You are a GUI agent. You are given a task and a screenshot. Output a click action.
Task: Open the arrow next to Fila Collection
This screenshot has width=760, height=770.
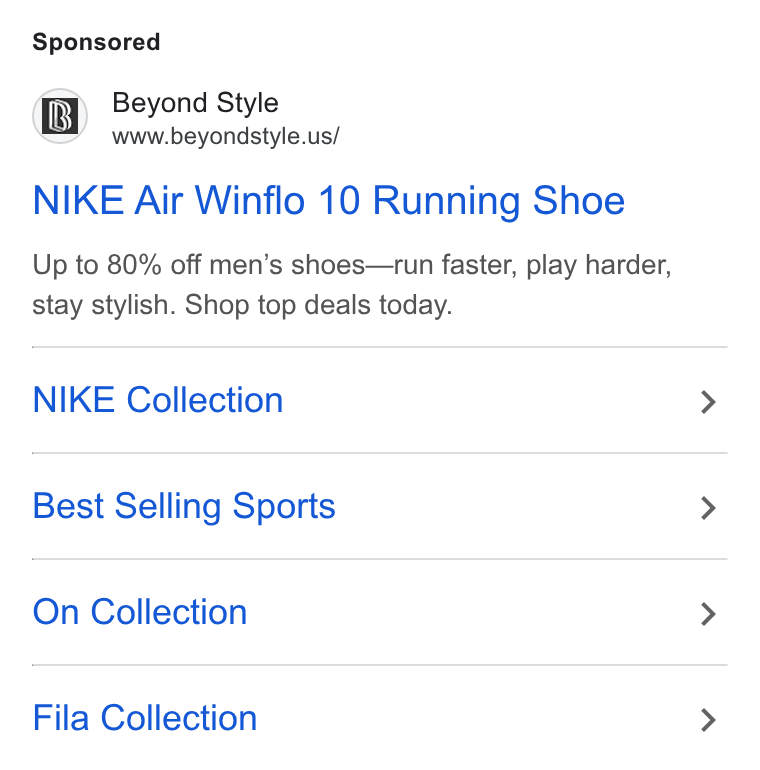click(708, 720)
